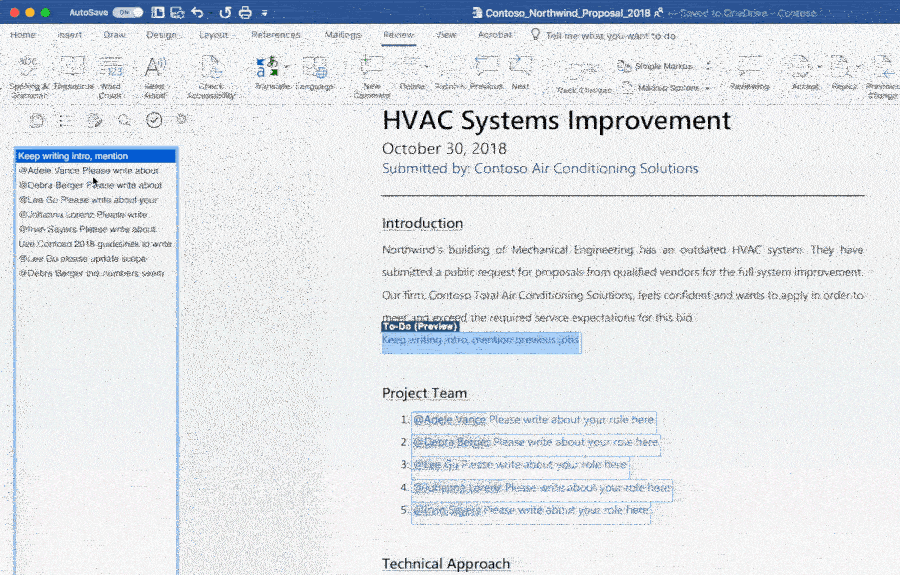Jump to Previous Change

click(x=883, y=76)
